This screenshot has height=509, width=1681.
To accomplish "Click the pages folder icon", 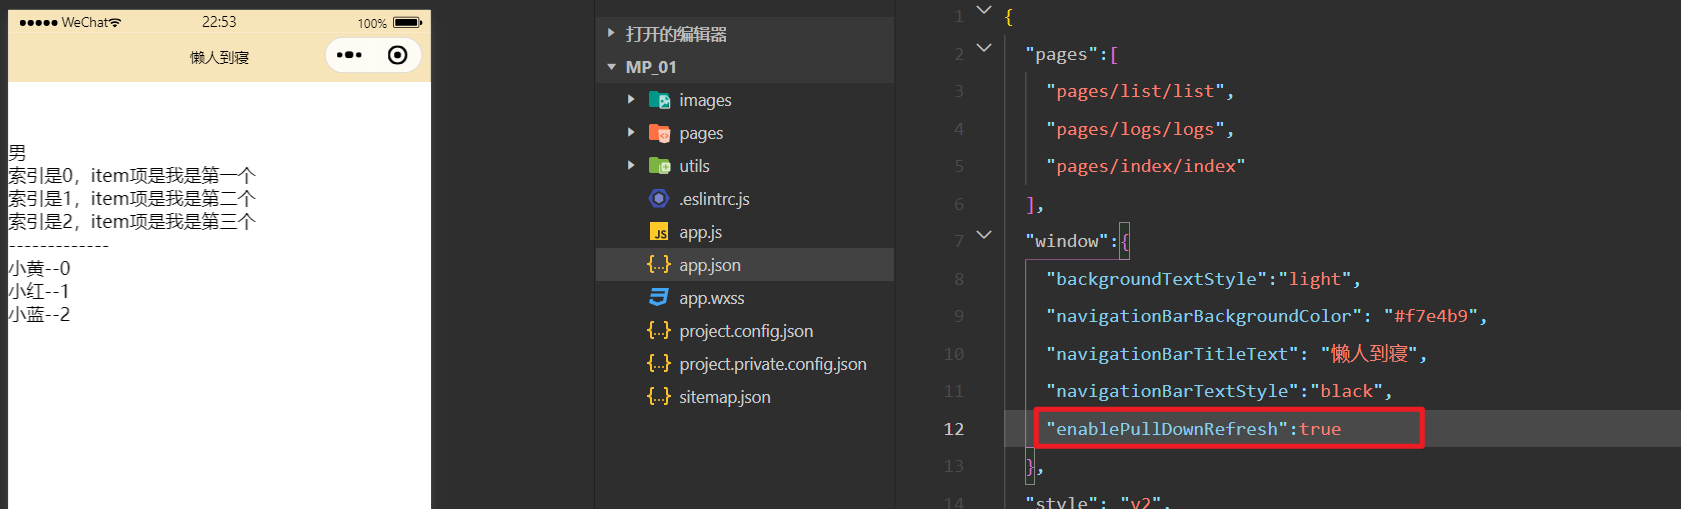I will coord(659,133).
